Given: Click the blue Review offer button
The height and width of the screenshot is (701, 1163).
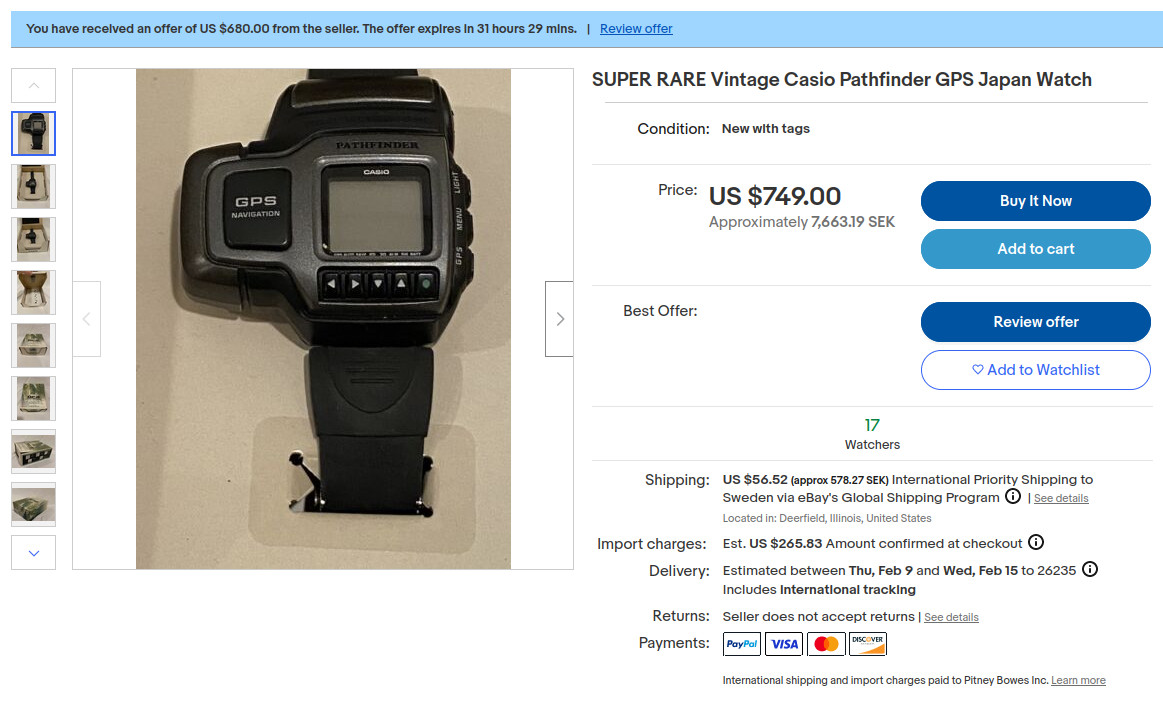Looking at the screenshot, I should click(x=1035, y=322).
